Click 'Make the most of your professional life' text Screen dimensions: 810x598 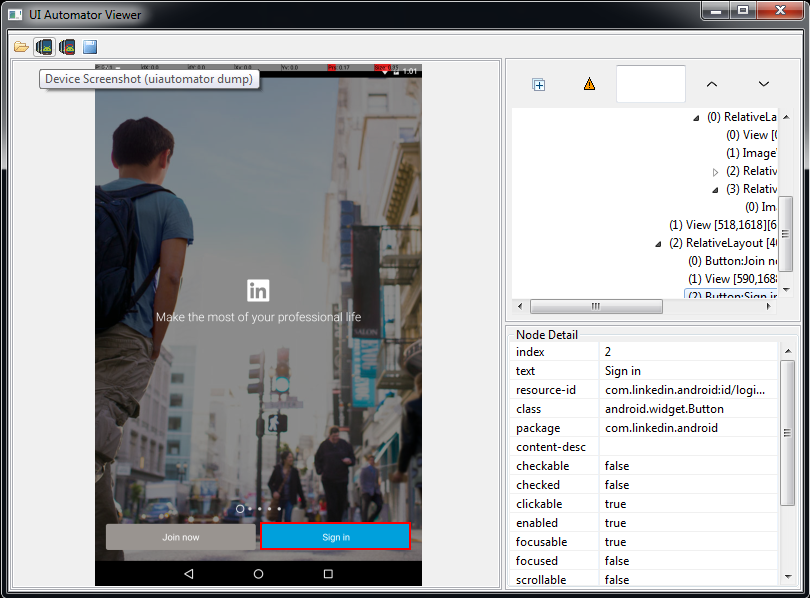258,317
